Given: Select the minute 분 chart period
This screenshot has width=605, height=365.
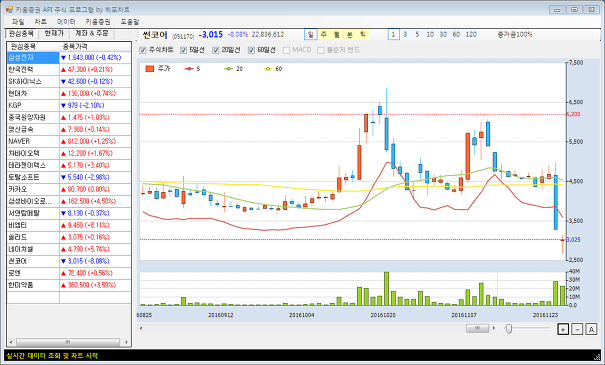Looking at the screenshot, I should tap(350, 34).
